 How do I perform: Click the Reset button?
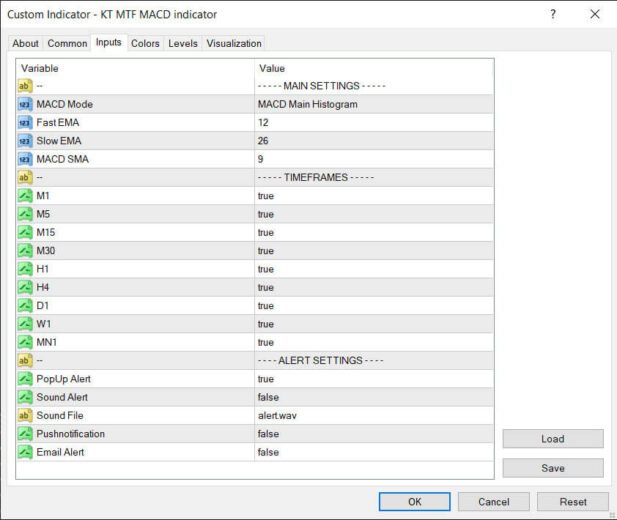click(x=573, y=502)
